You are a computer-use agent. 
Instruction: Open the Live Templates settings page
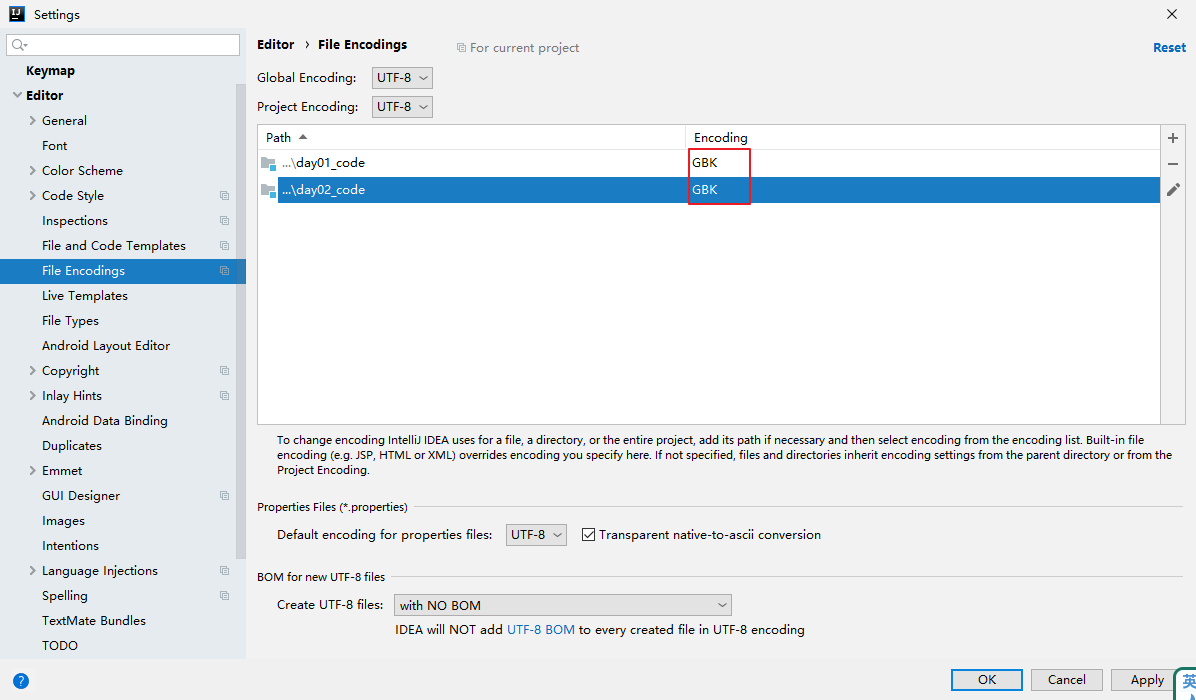click(85, 296)
